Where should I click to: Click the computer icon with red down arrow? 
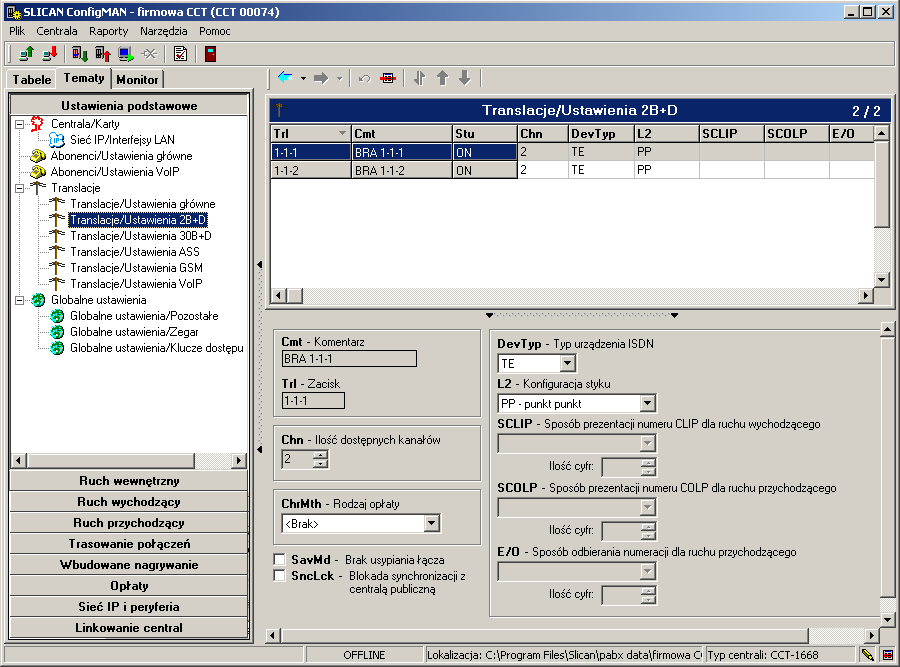50,54
